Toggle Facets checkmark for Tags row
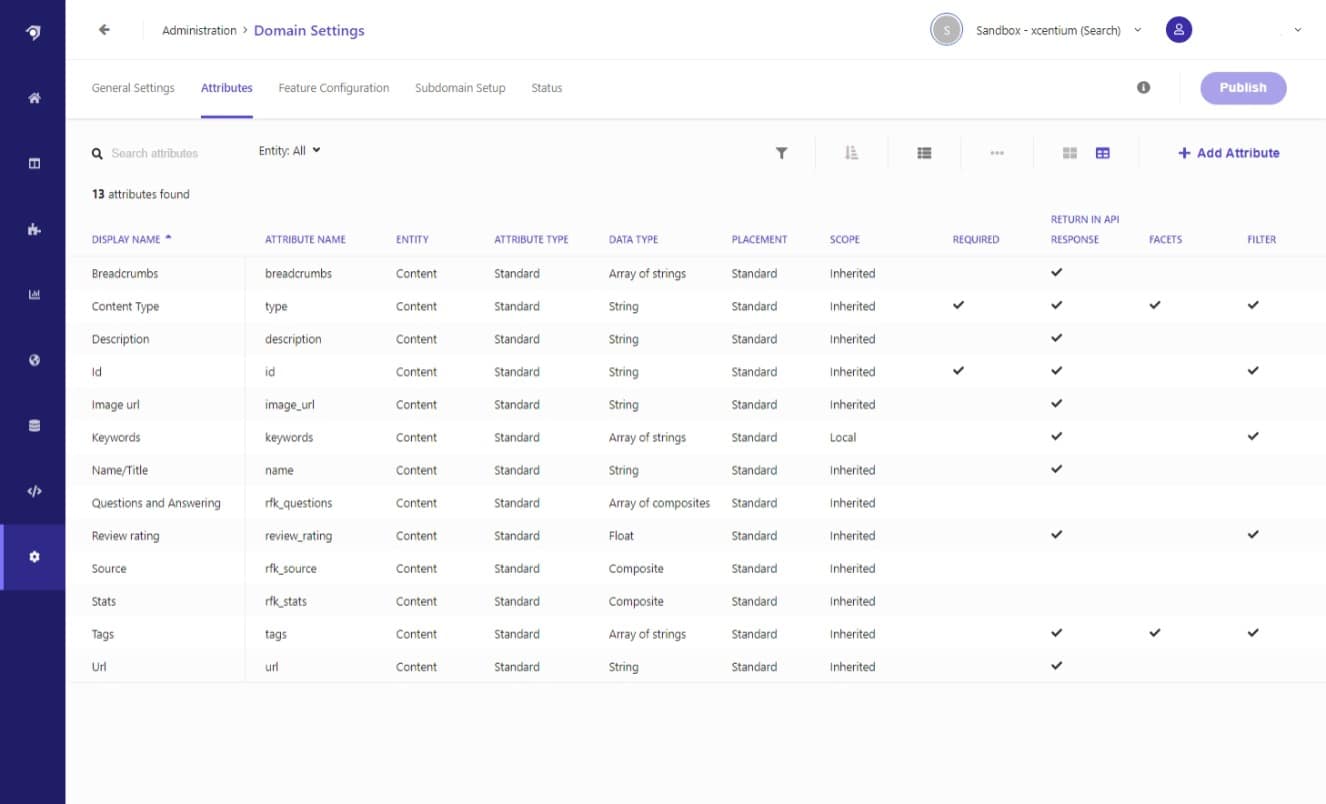 [x=1155, y=633]
